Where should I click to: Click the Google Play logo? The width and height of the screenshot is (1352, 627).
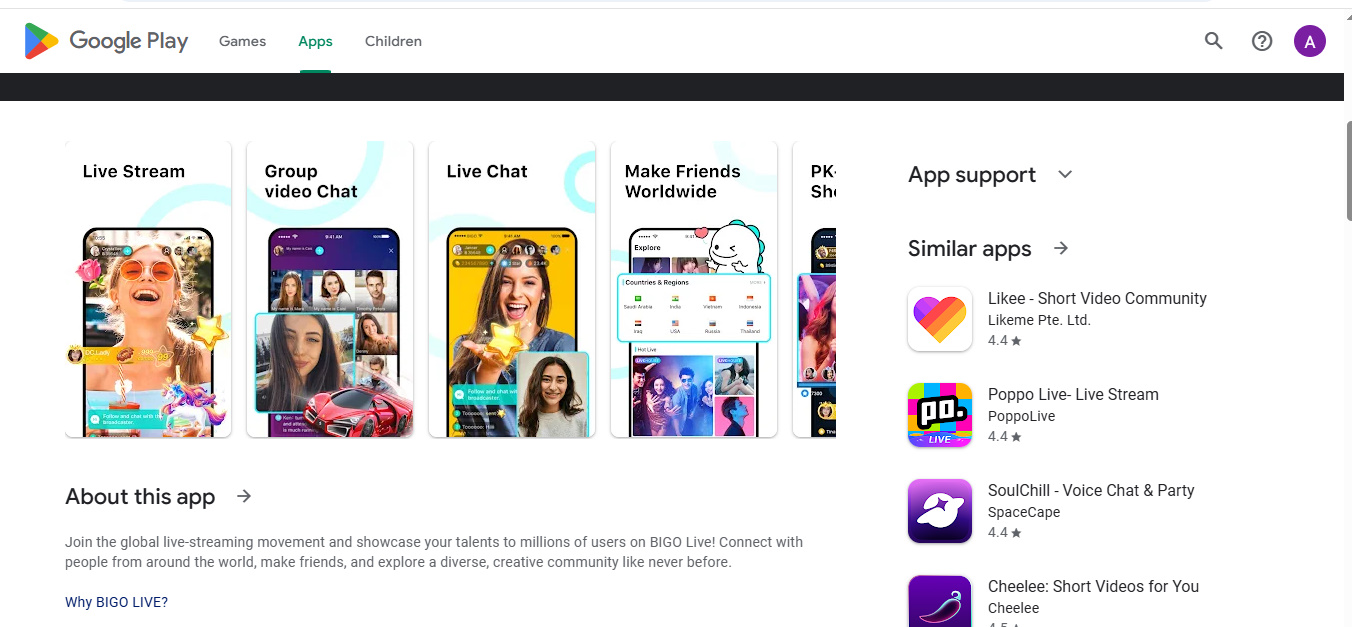106,41
